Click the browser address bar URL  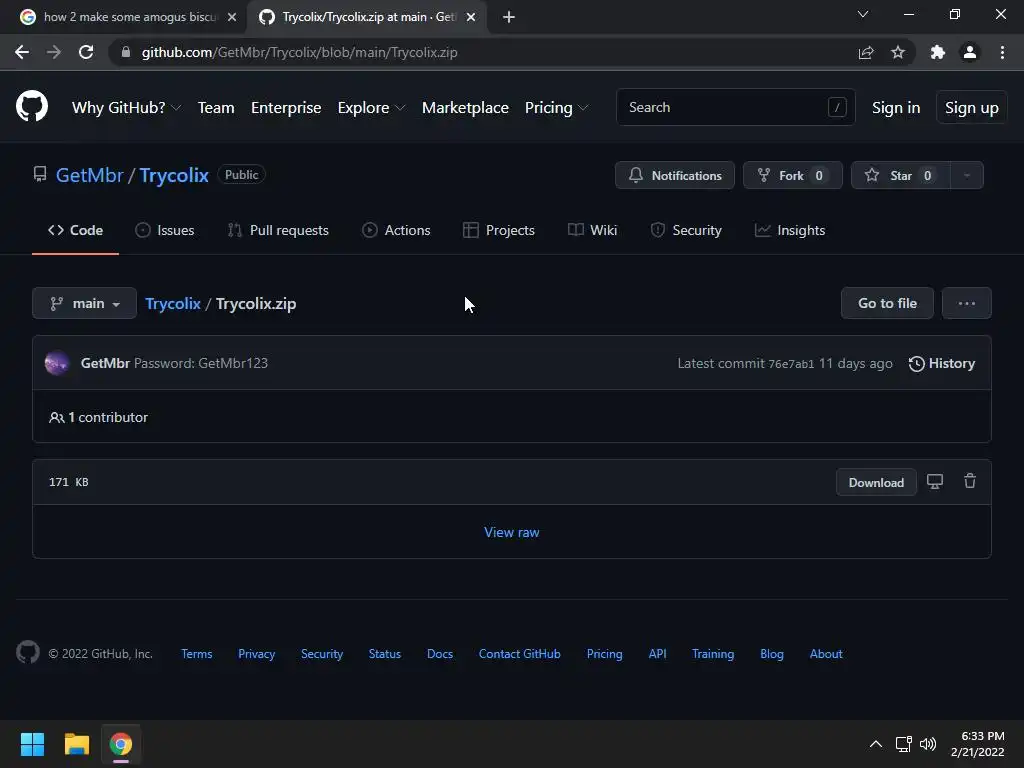tap(299, 52)
